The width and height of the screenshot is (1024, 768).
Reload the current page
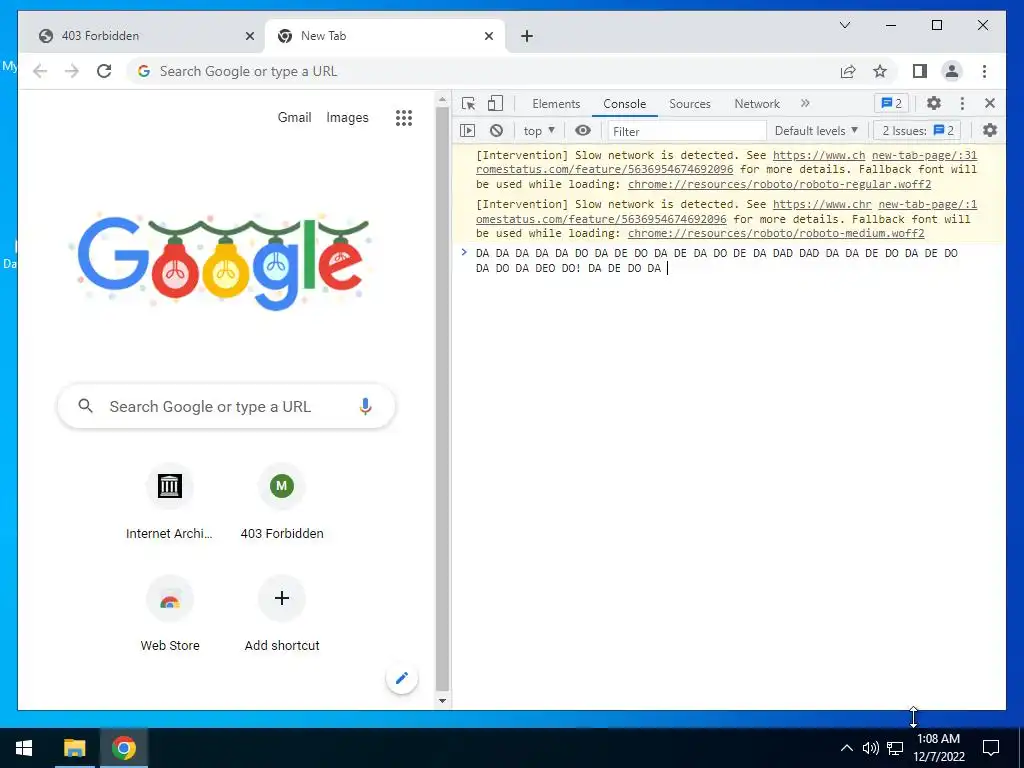coord(104,71)
